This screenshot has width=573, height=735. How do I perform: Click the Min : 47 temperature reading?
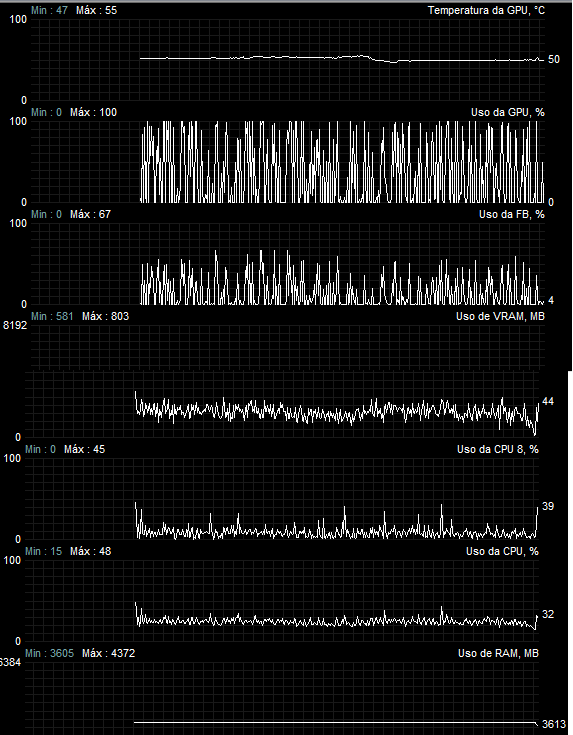click(49, 10)
